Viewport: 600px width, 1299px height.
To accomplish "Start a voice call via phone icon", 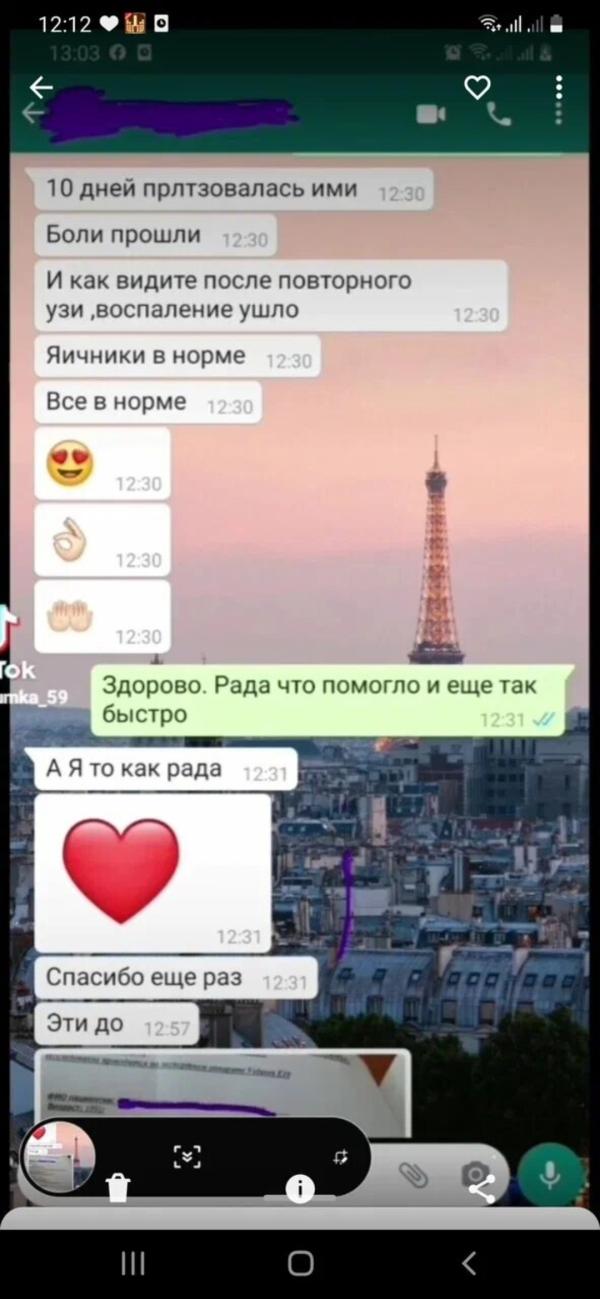I will click(x=498, y=115).
